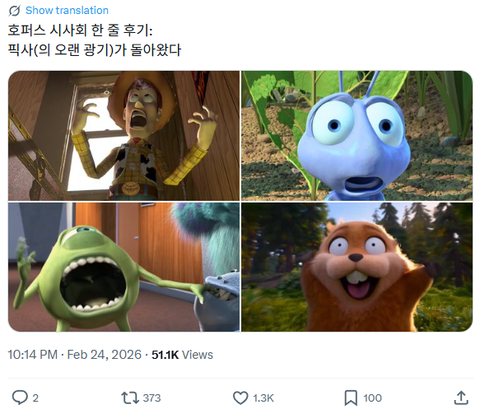Click the 10:14 PM timestamp
Screen dimensions: 480x414
pyautogui.click(x=33, y=355)
